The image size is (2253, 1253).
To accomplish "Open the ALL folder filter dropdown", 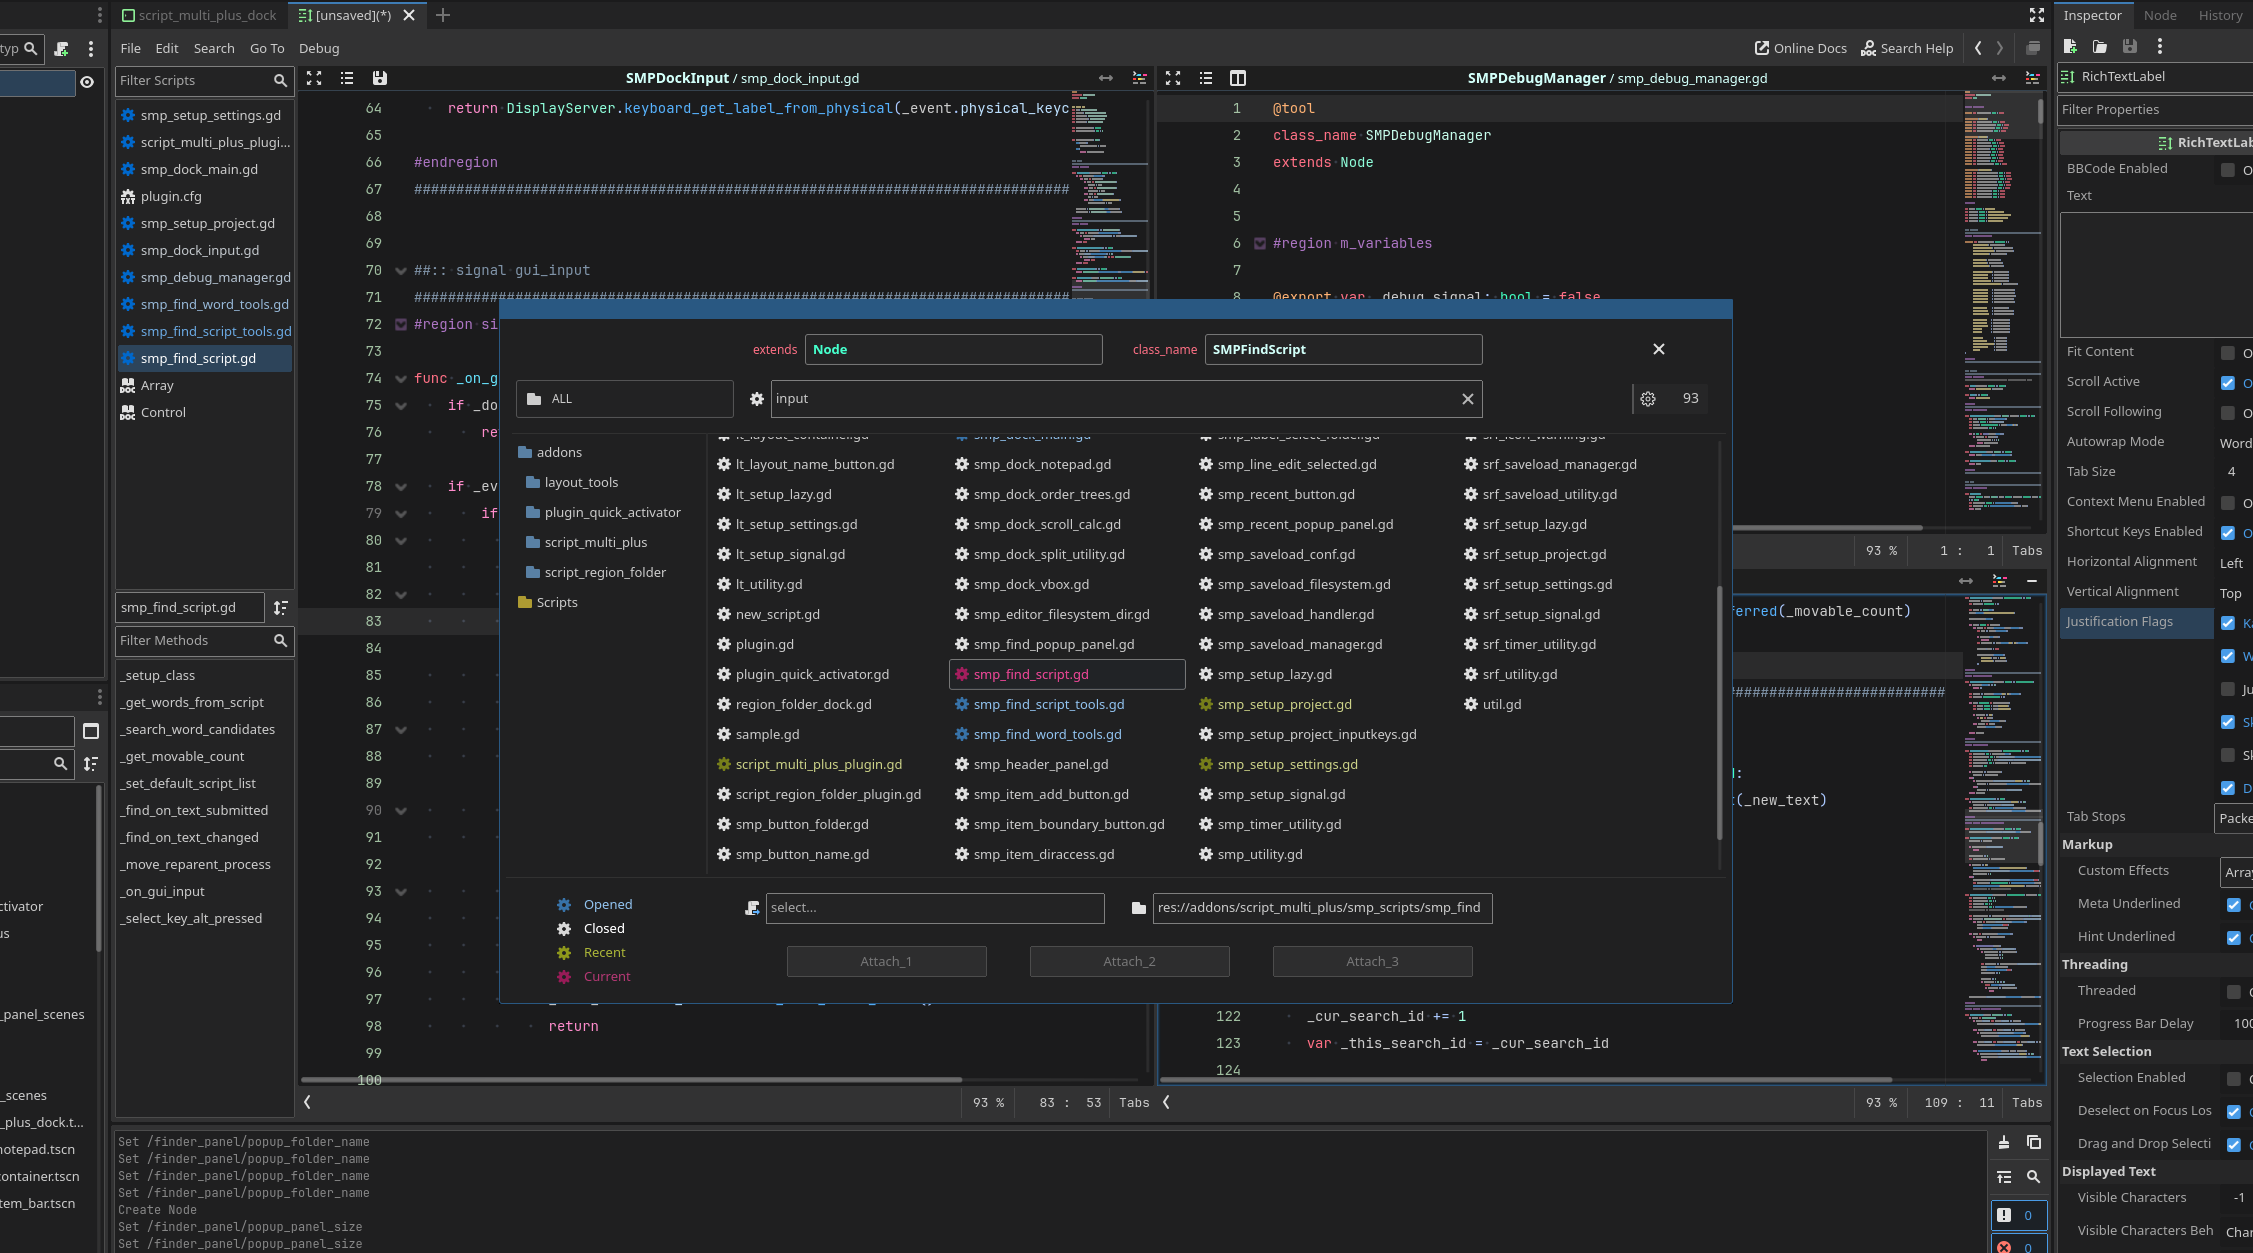I will [624, 399].
